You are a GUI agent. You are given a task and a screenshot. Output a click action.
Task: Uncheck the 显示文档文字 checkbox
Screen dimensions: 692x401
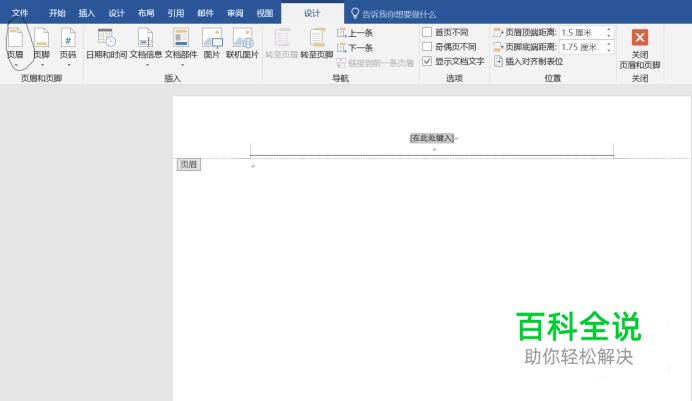(427, 61)
